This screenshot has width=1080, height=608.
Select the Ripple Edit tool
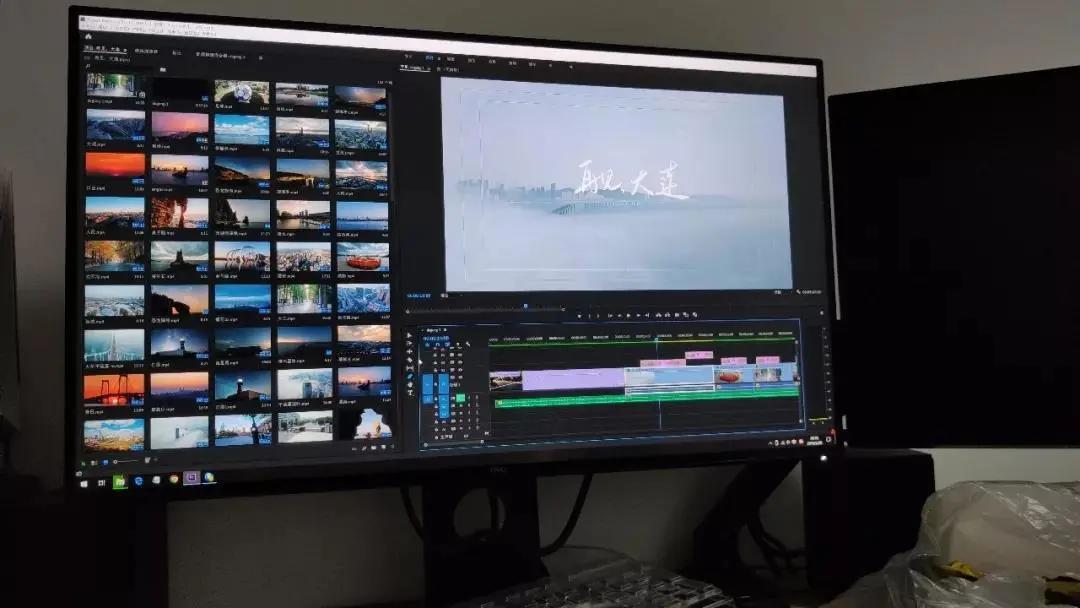(x=408, y=352)
